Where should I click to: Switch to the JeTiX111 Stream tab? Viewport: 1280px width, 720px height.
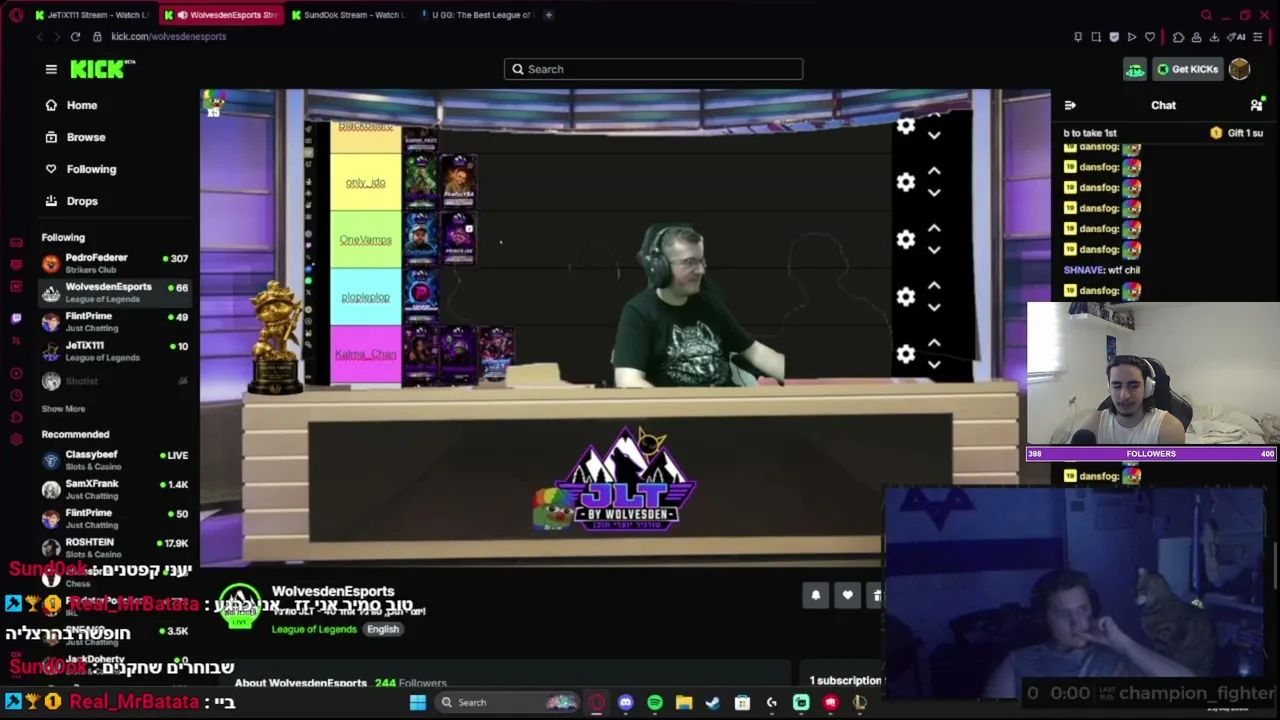[x=92, y=15]
